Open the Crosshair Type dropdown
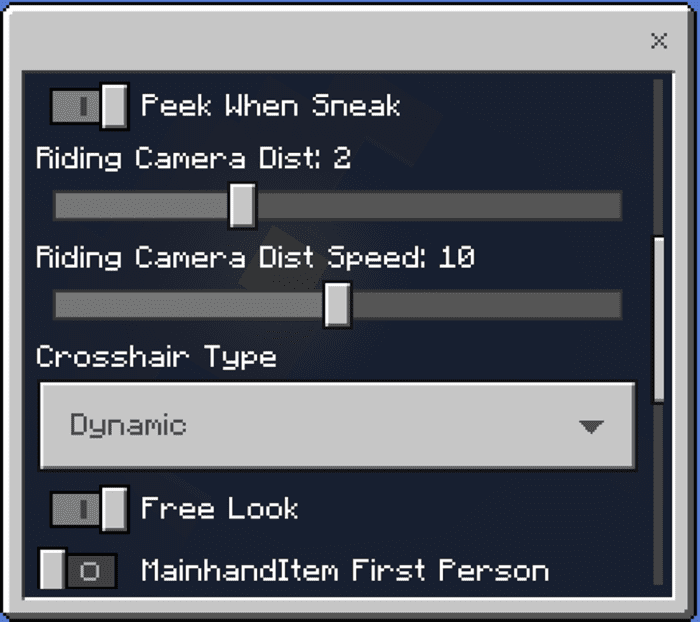This screenshot has width=700, height=622. pyautogui.click(x=338, y=425)
